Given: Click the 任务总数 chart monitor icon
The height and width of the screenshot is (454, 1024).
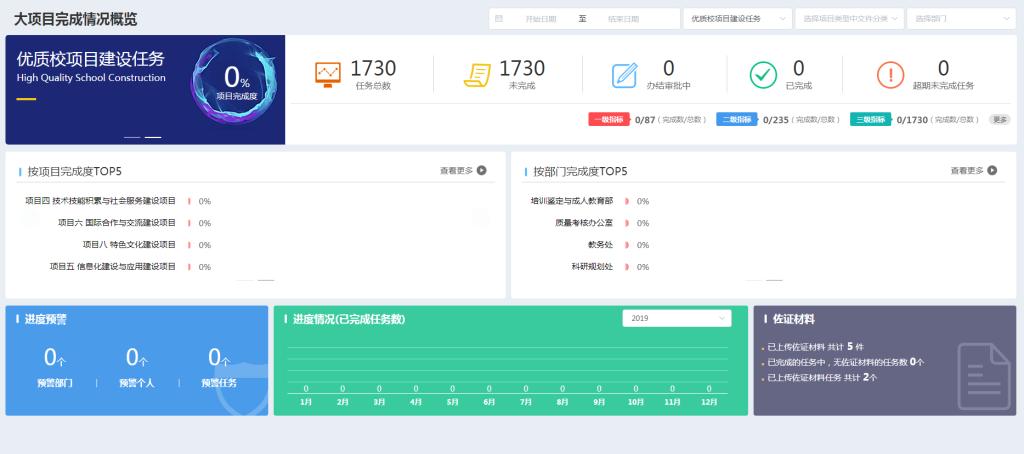Looking at the screenshot, I should pyautogui.click(x=328, y=74).
